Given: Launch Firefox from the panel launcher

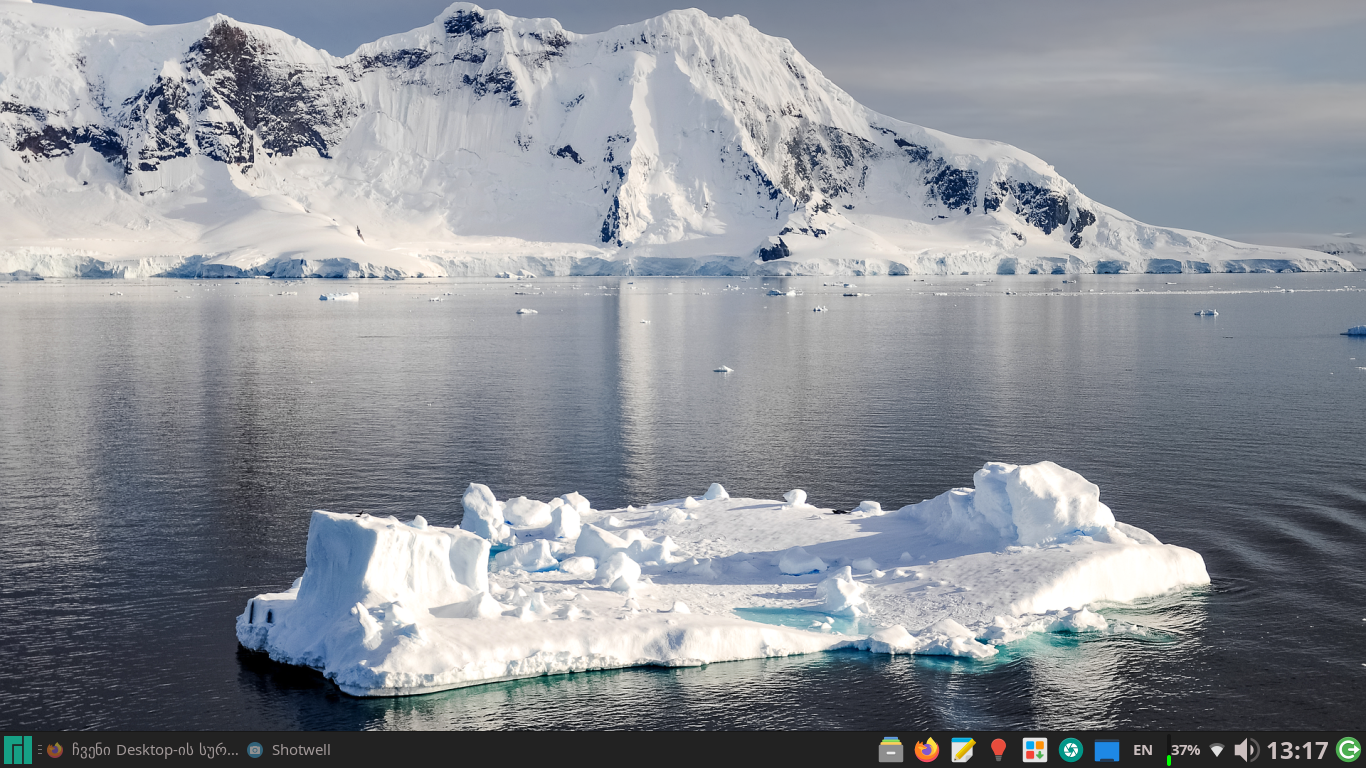Looking at the screenshot, I should [927, 750].
